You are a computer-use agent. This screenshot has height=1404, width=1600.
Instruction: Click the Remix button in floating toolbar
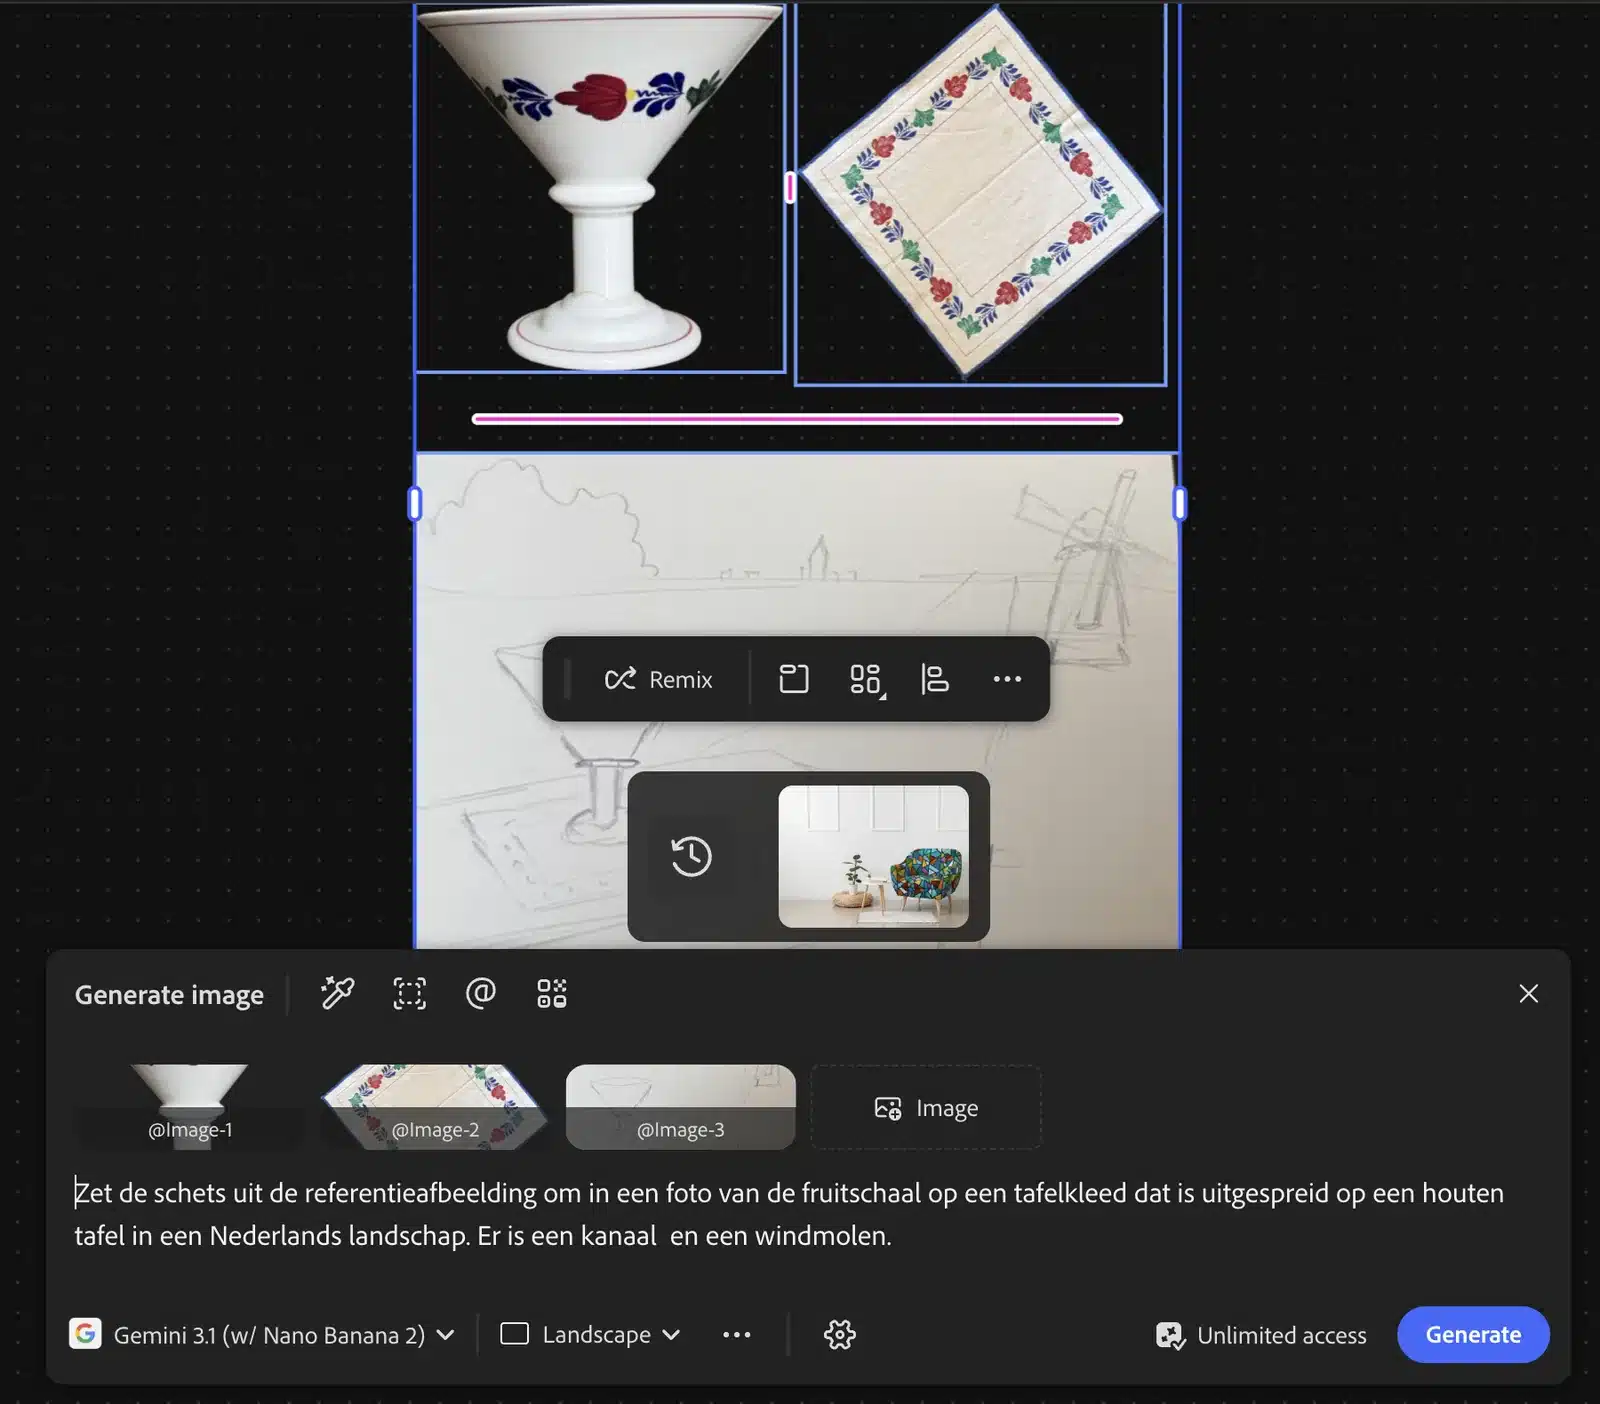658,680
